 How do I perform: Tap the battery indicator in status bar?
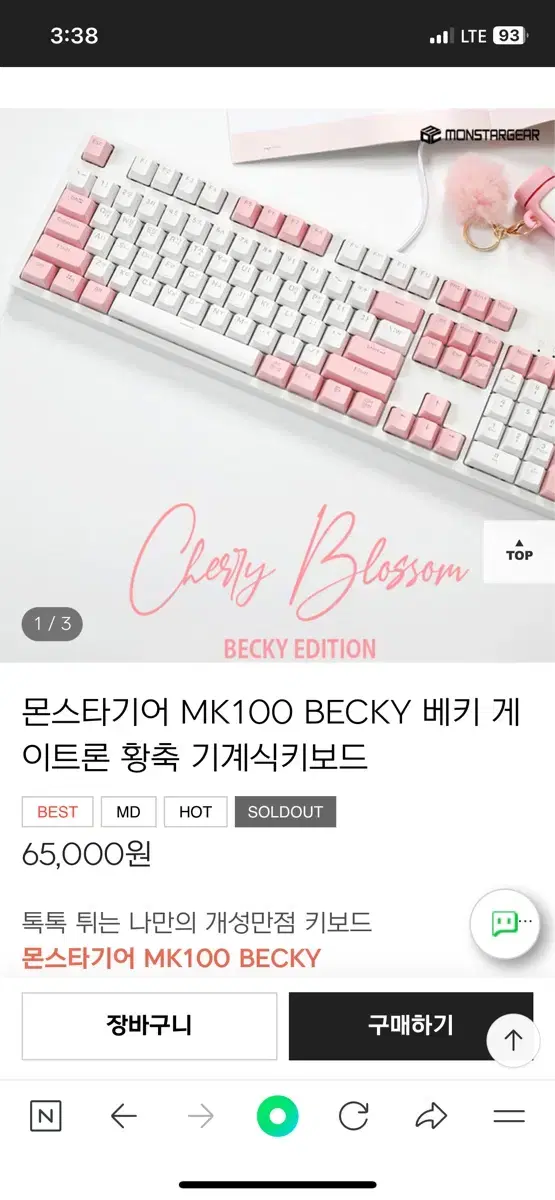pos(508,36)
